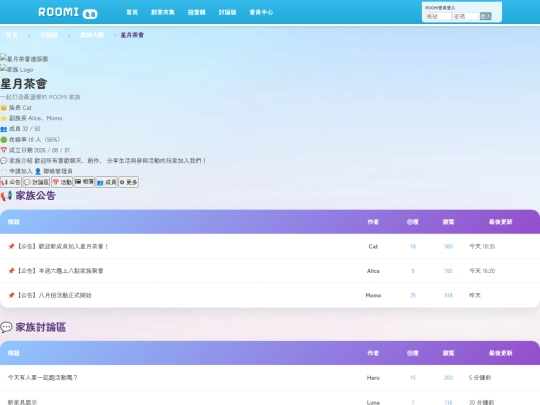
Task: Click 最後更新 column header in 家族公告 table
Action: (x=501, y=222)
